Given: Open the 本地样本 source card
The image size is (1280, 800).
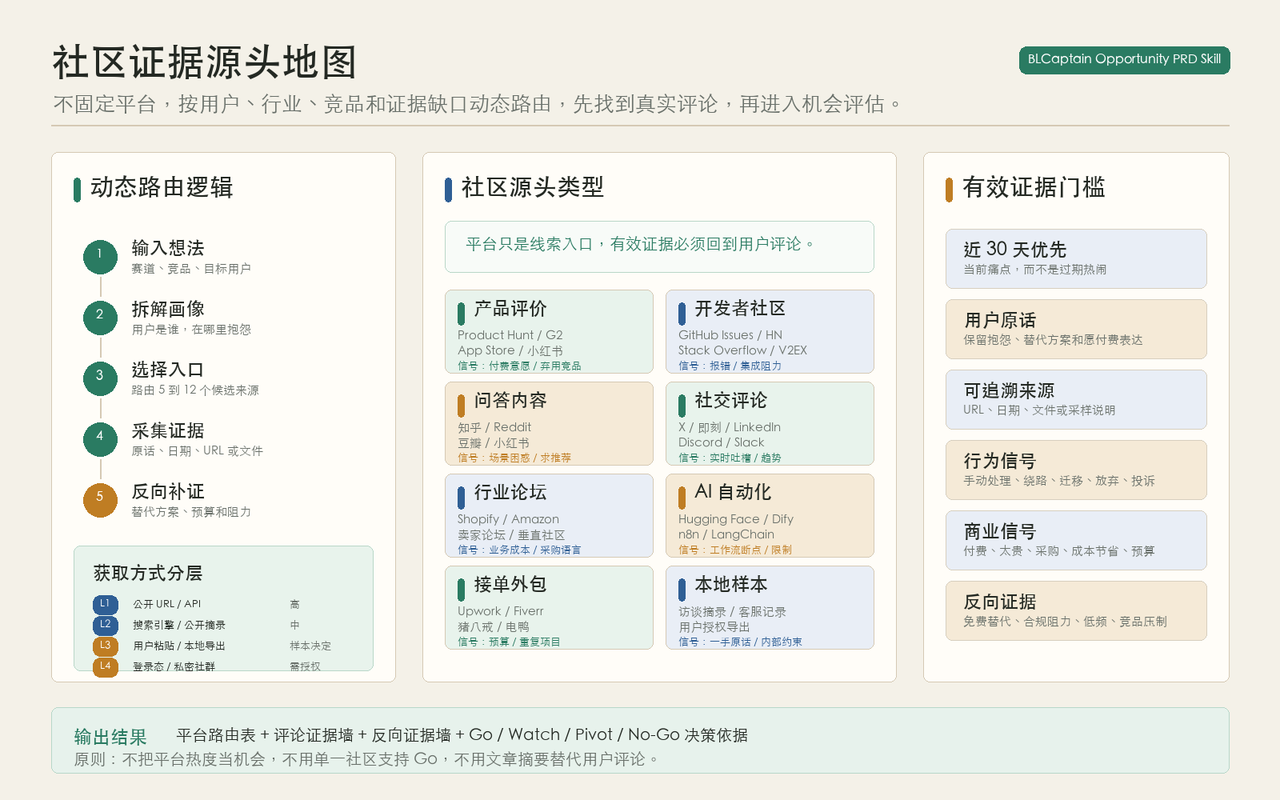Looking at the screenshot, I should (770, 608).
